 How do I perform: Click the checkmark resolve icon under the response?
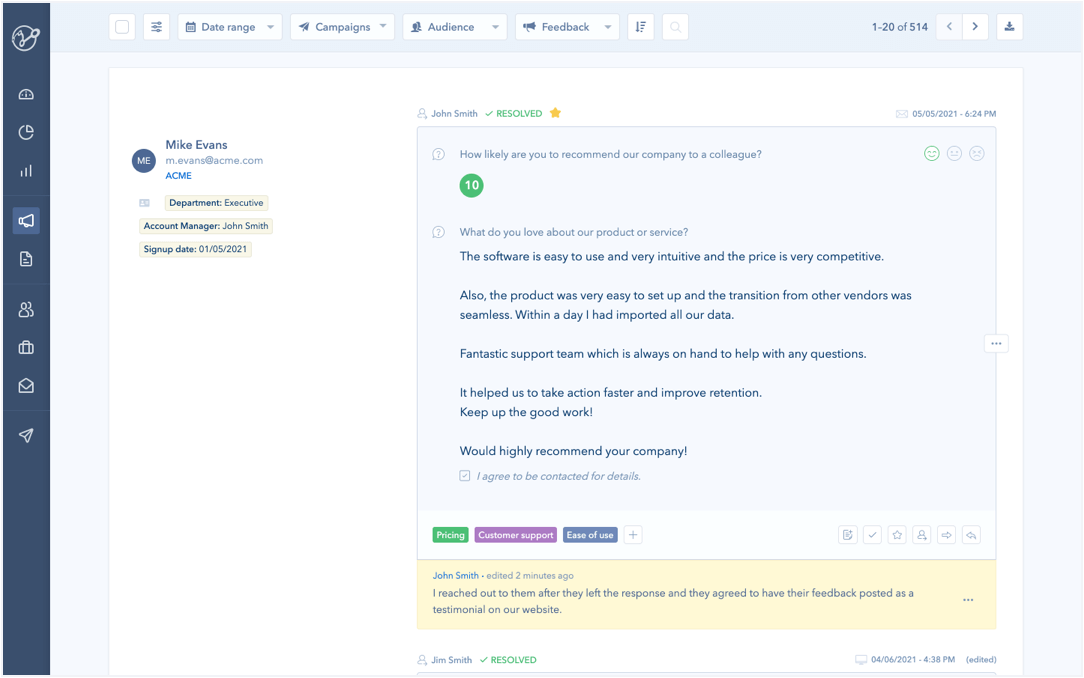tap(872, 535)
